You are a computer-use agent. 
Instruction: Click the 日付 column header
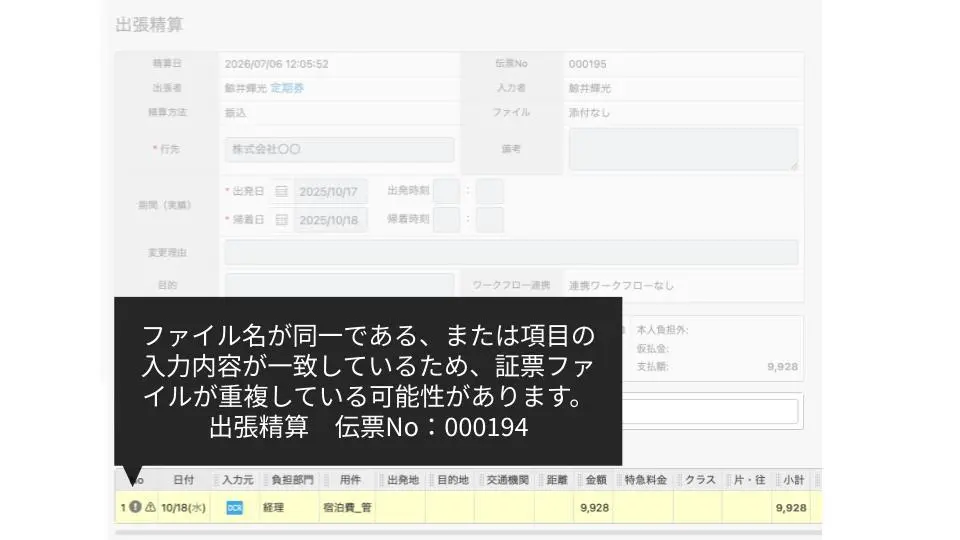tap(183, 480)
